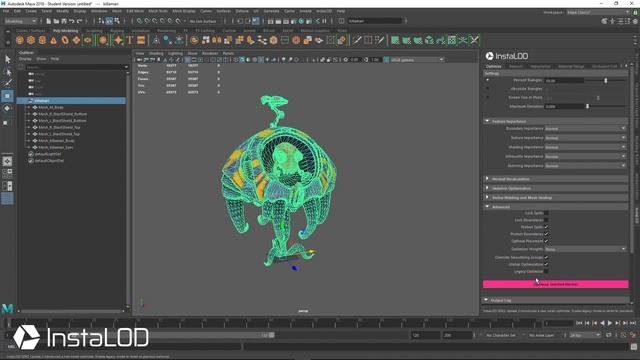Enable the Legacy Optimizer checkbox

pos(546,271)
